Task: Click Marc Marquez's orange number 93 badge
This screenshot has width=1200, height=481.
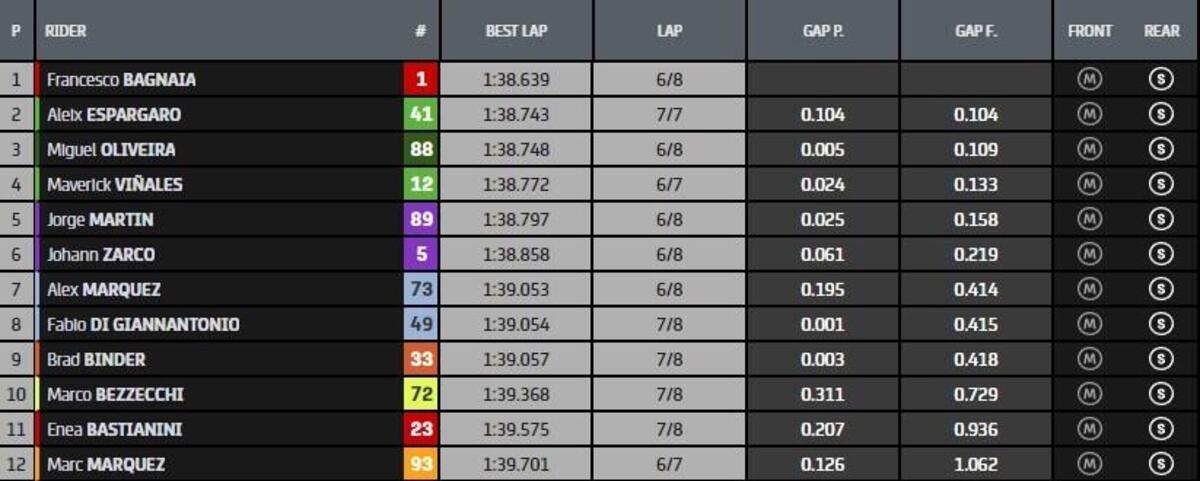Action: [x=421, y=464]
